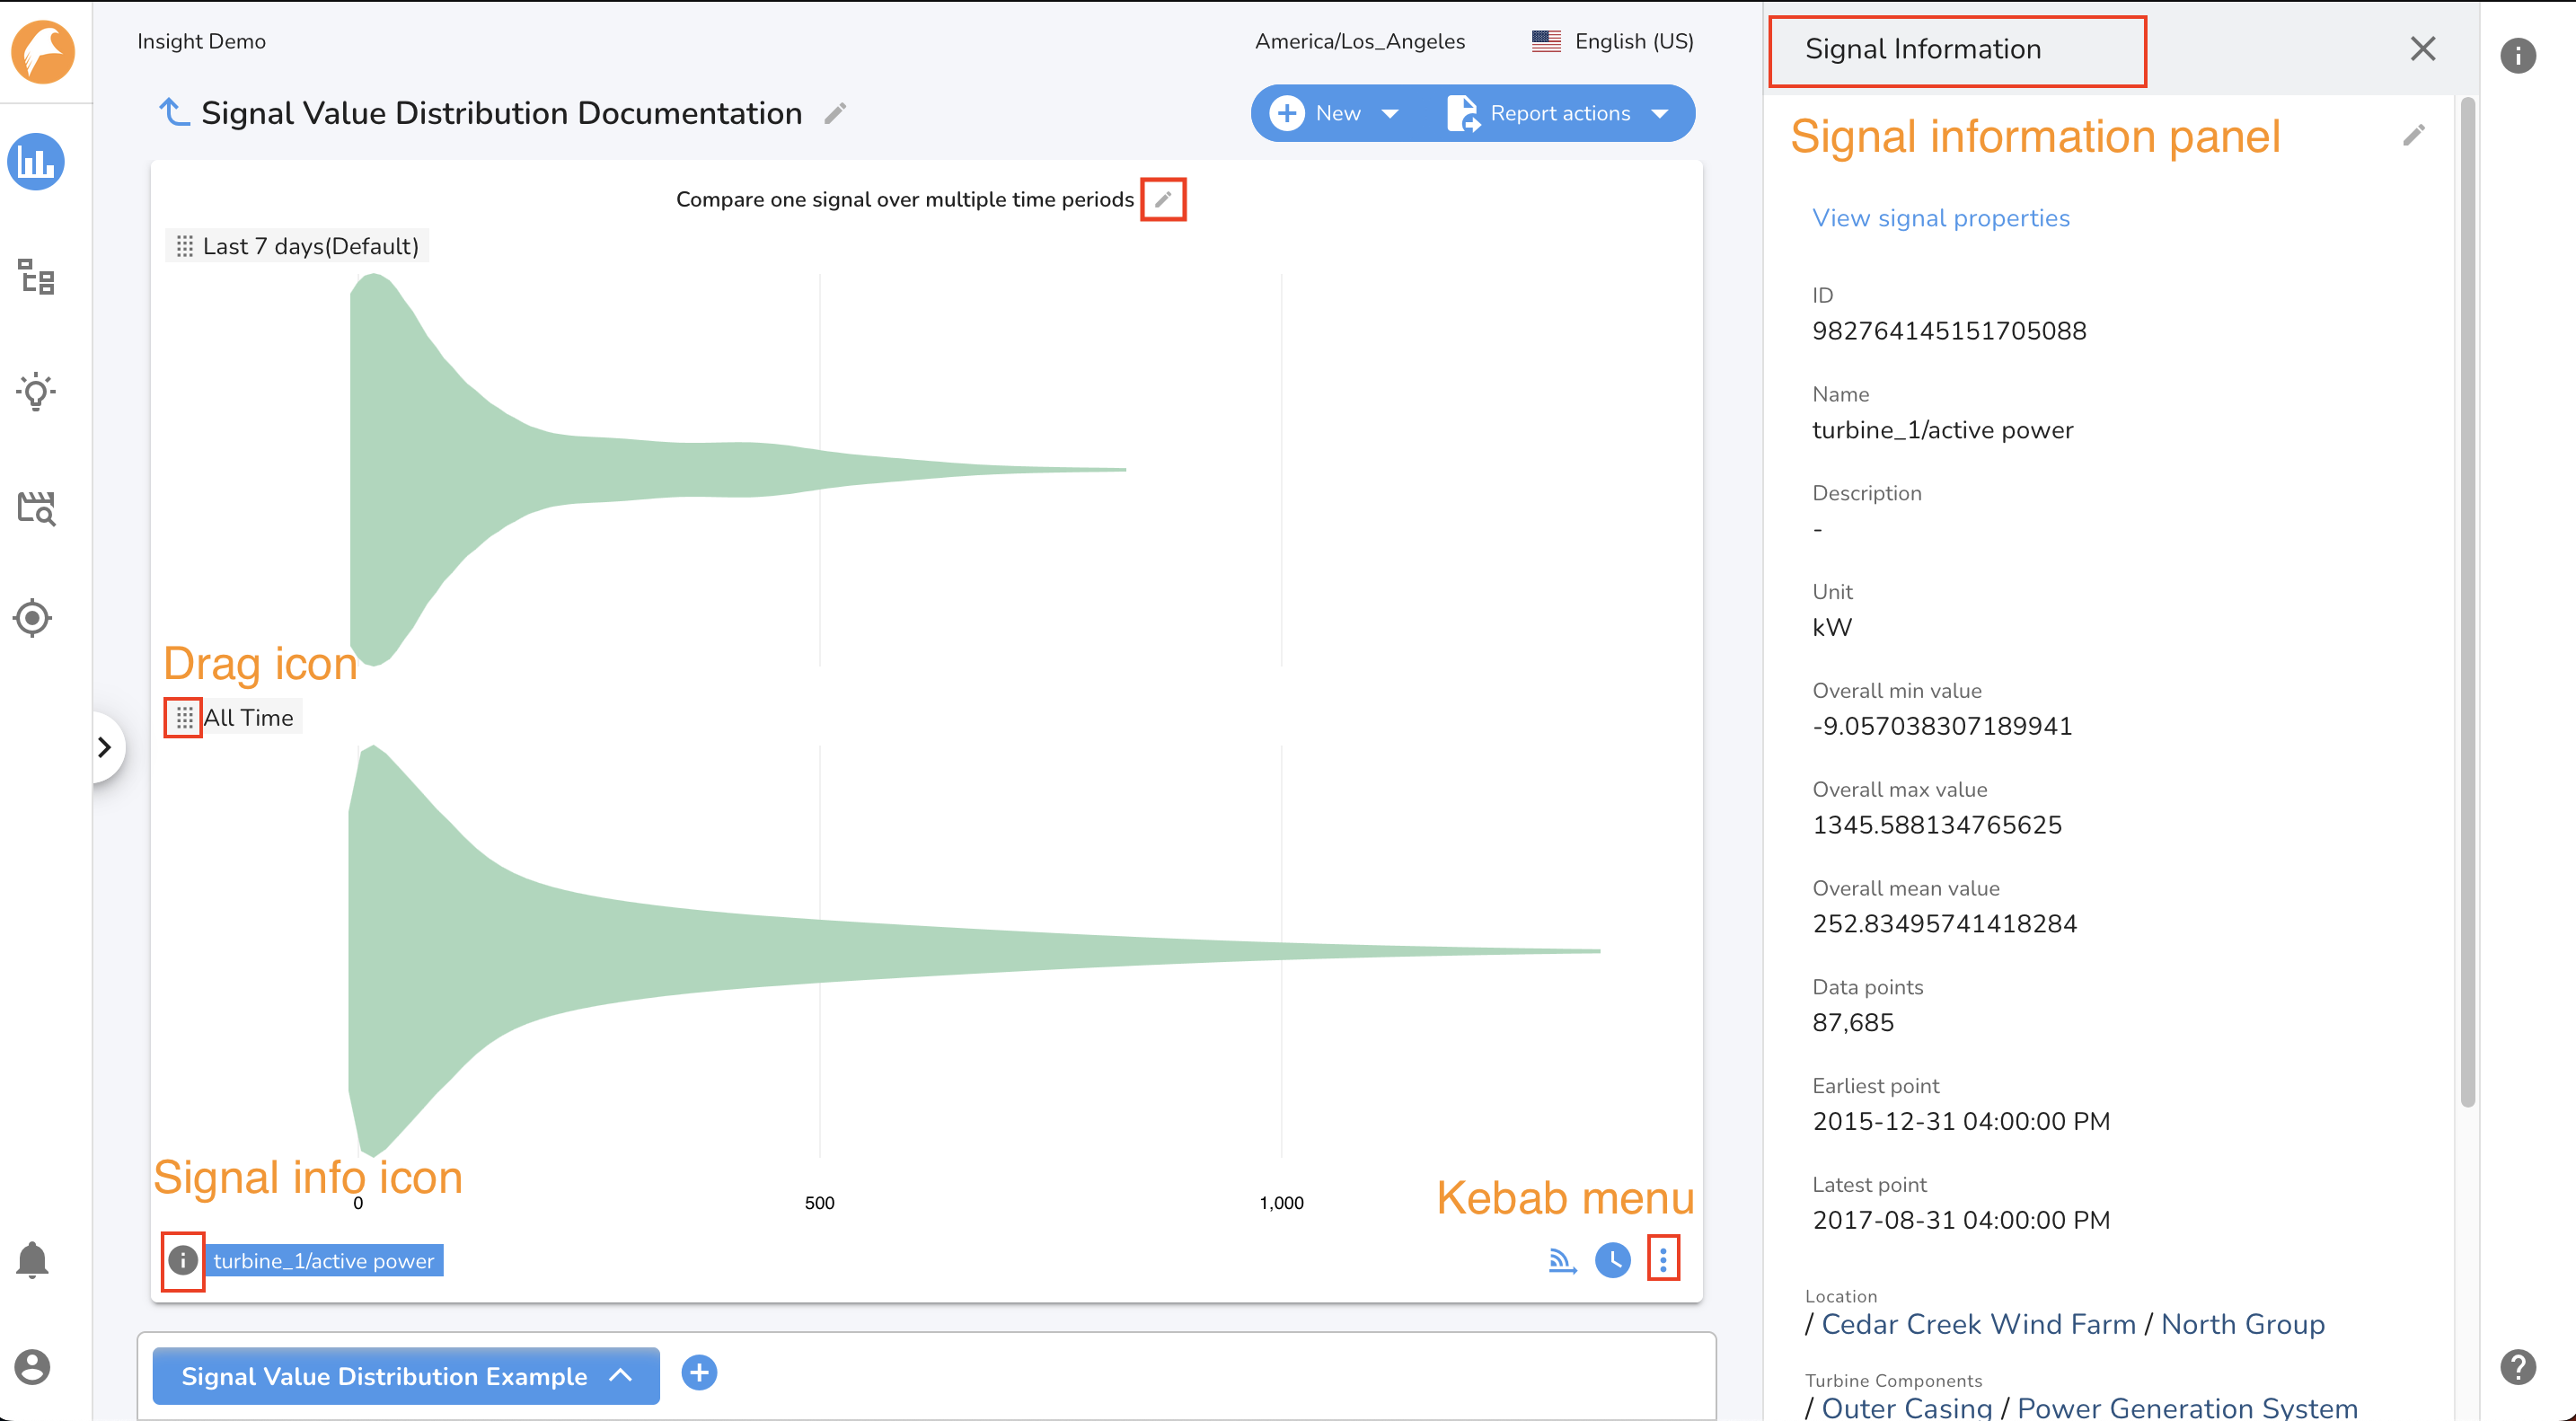Click the Earliest point 2015-12-31 timestamp

[1961, 1121]
